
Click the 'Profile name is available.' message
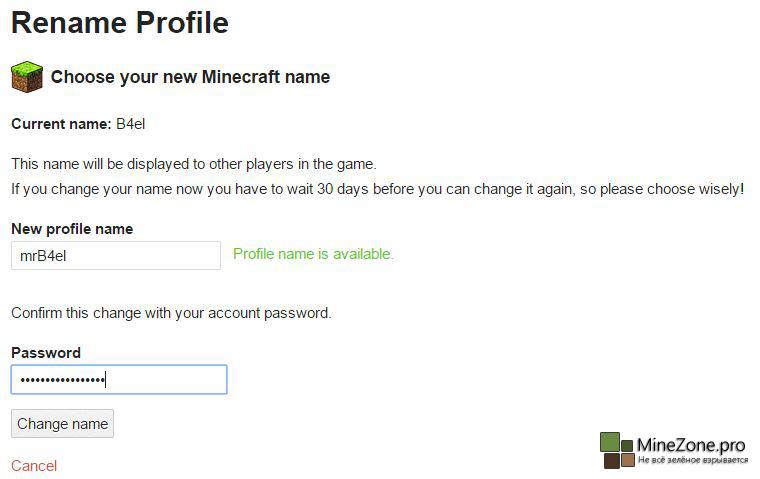click(313, 255)
